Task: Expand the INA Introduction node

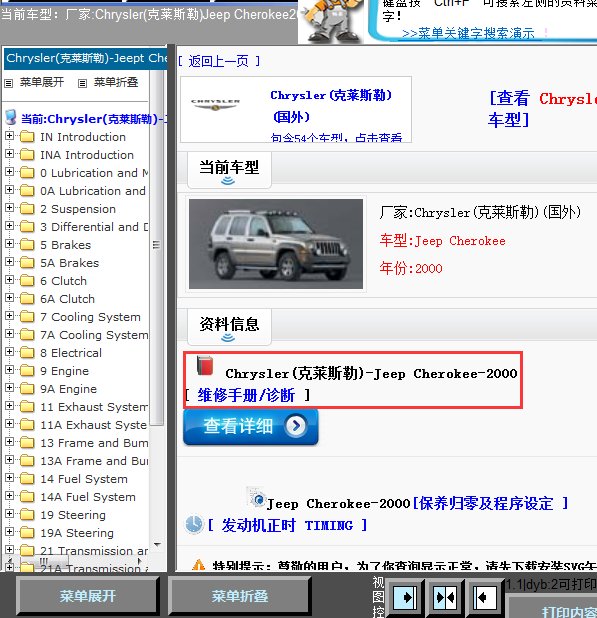Action: 9,154
